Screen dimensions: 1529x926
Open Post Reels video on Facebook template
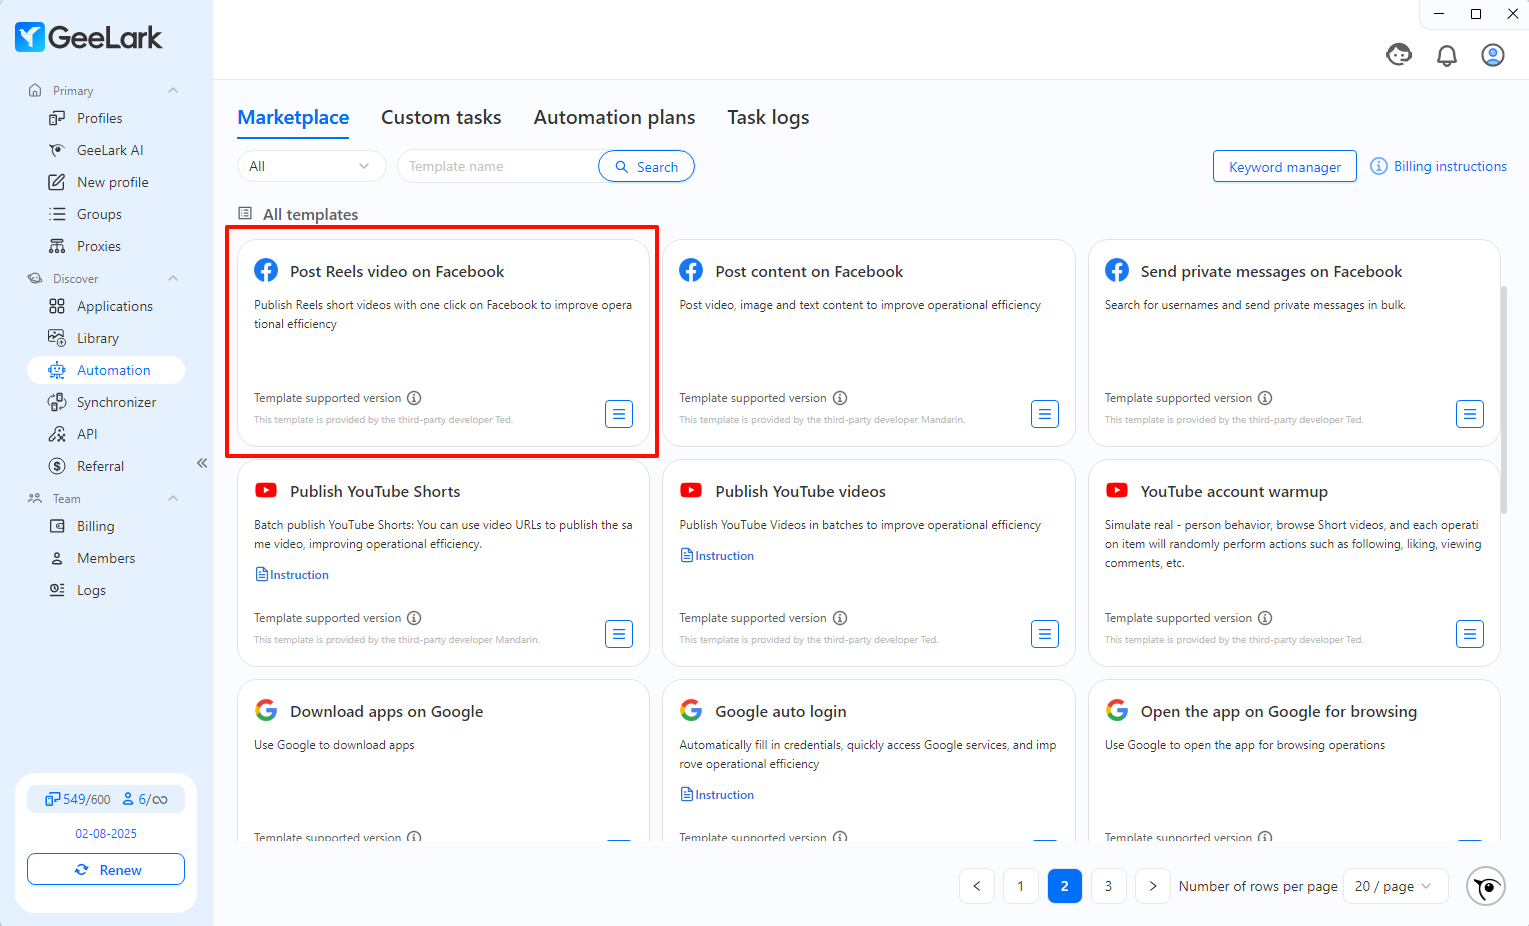(443, 343)
